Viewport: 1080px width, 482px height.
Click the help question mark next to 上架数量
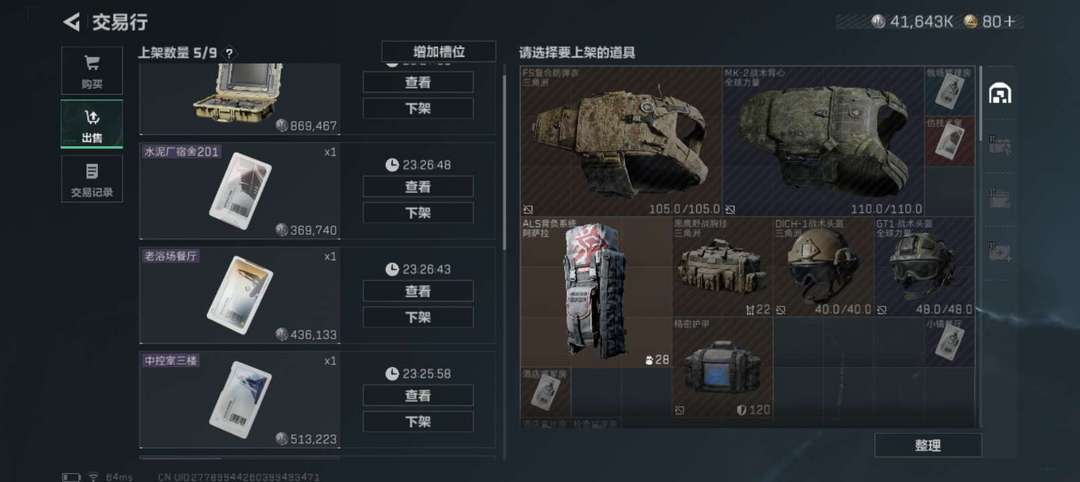tap(229, 53)
